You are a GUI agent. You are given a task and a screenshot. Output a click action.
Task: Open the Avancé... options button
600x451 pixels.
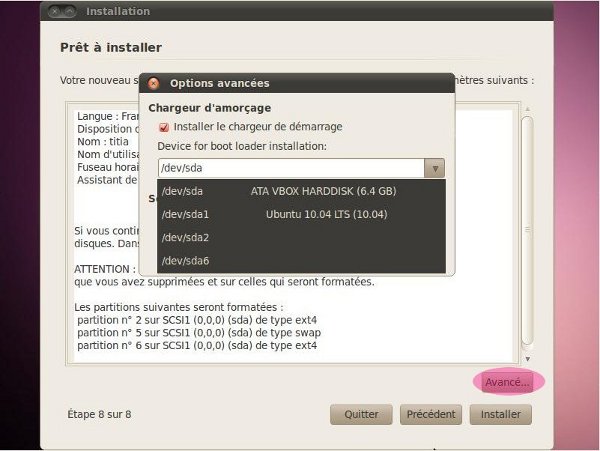pos(507,382)
